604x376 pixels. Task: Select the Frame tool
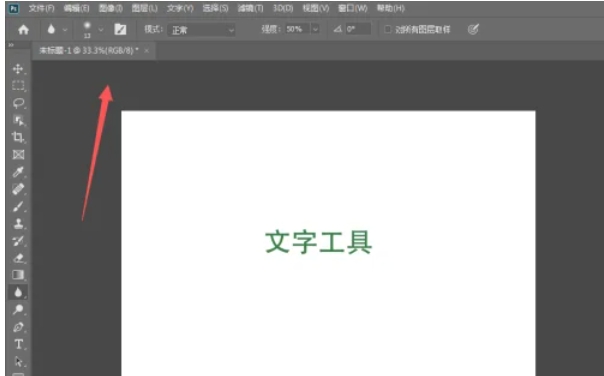point(18,155)
